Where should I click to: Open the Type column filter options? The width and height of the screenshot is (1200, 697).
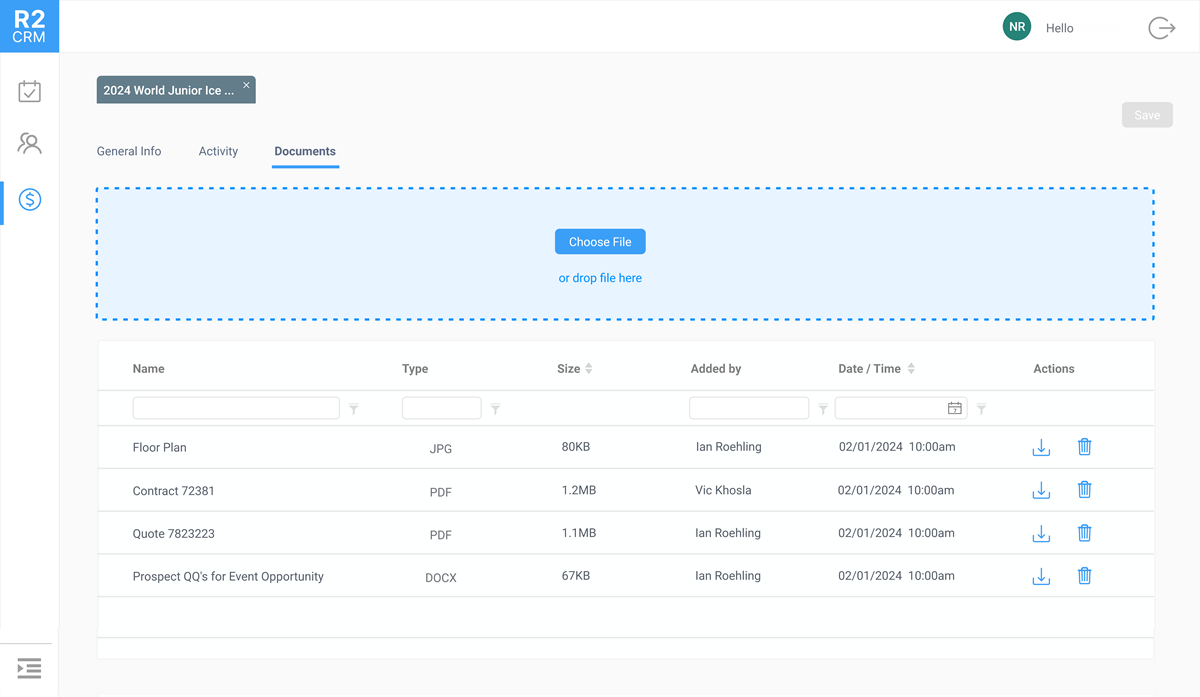(x=496, y=409)
